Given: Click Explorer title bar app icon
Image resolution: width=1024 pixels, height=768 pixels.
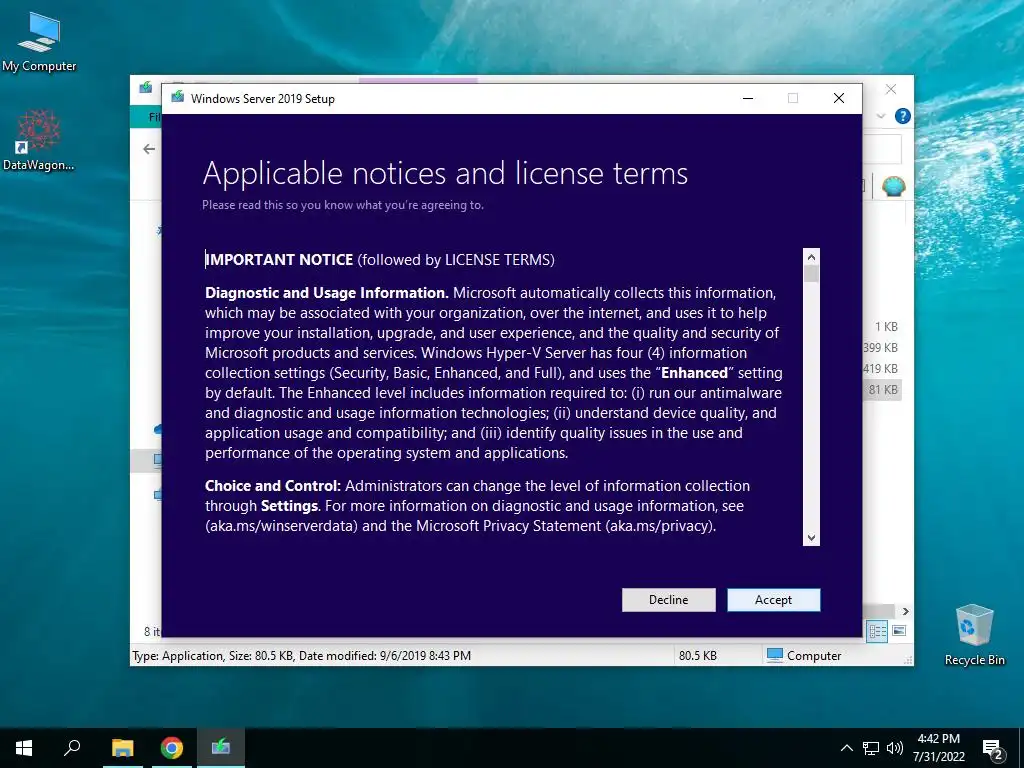Looking at the screenshot, I should (x=146, y=88).
